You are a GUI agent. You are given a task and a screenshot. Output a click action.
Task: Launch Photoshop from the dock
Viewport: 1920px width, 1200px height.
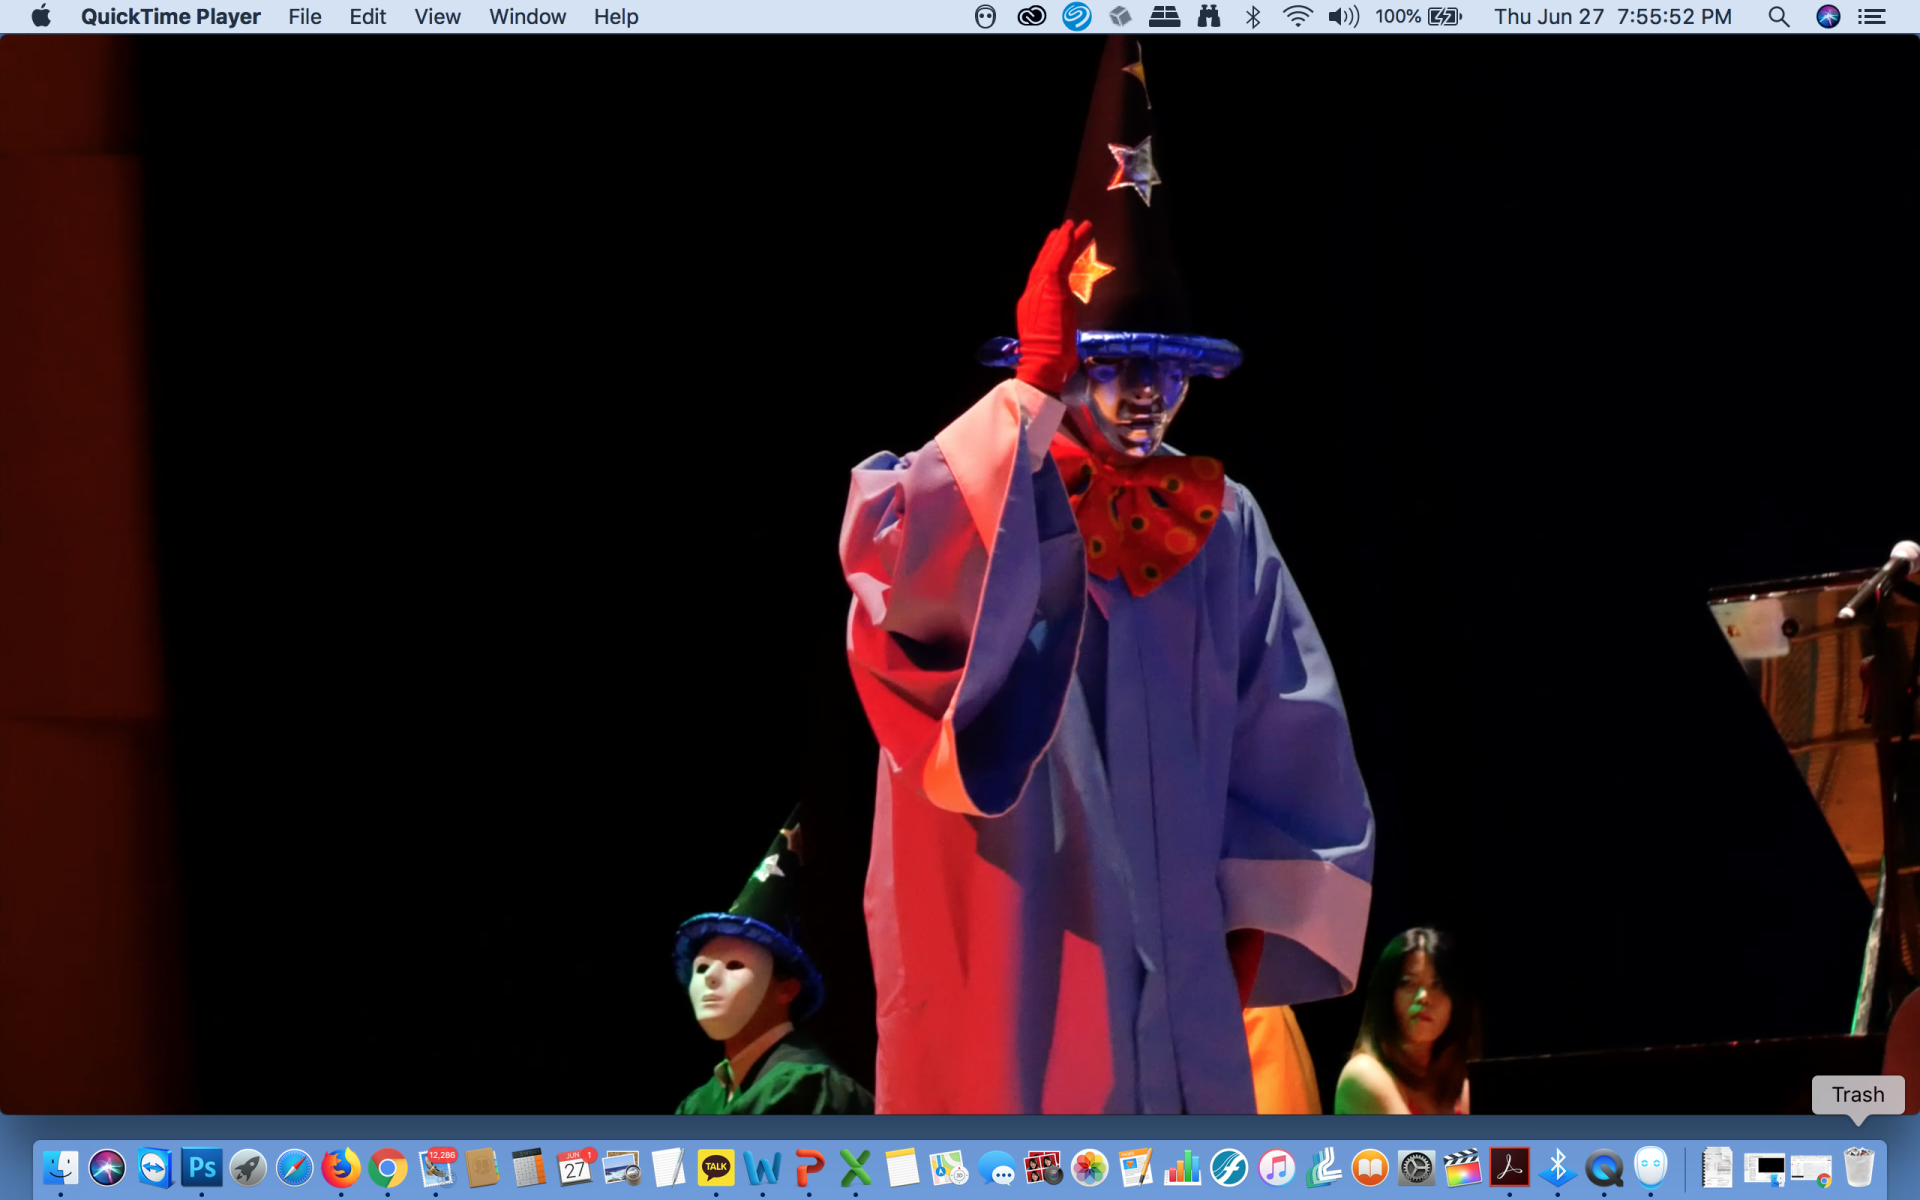click(202, 1167)
